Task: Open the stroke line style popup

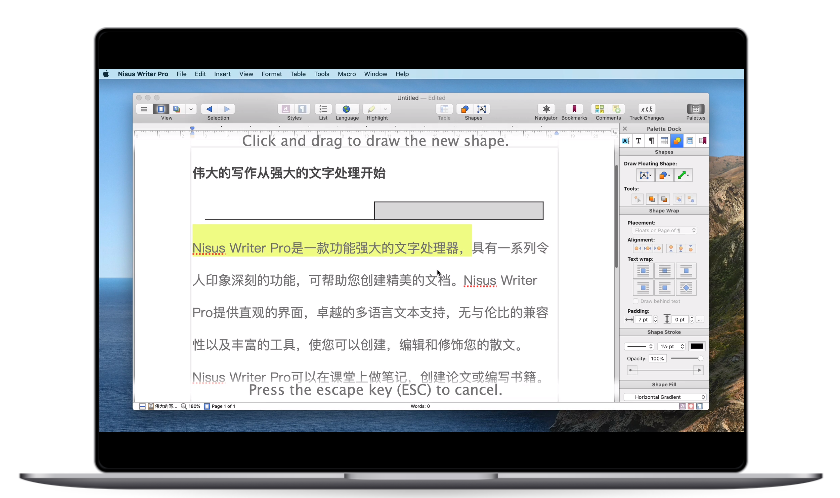Action: 639,346
